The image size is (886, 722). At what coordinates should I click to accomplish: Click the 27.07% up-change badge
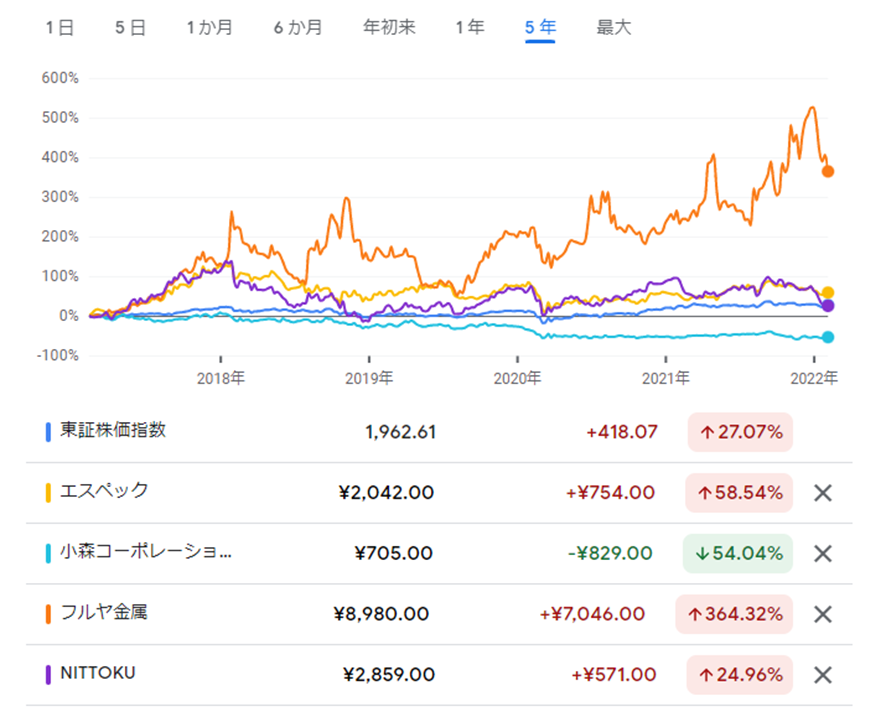[740, 432]
